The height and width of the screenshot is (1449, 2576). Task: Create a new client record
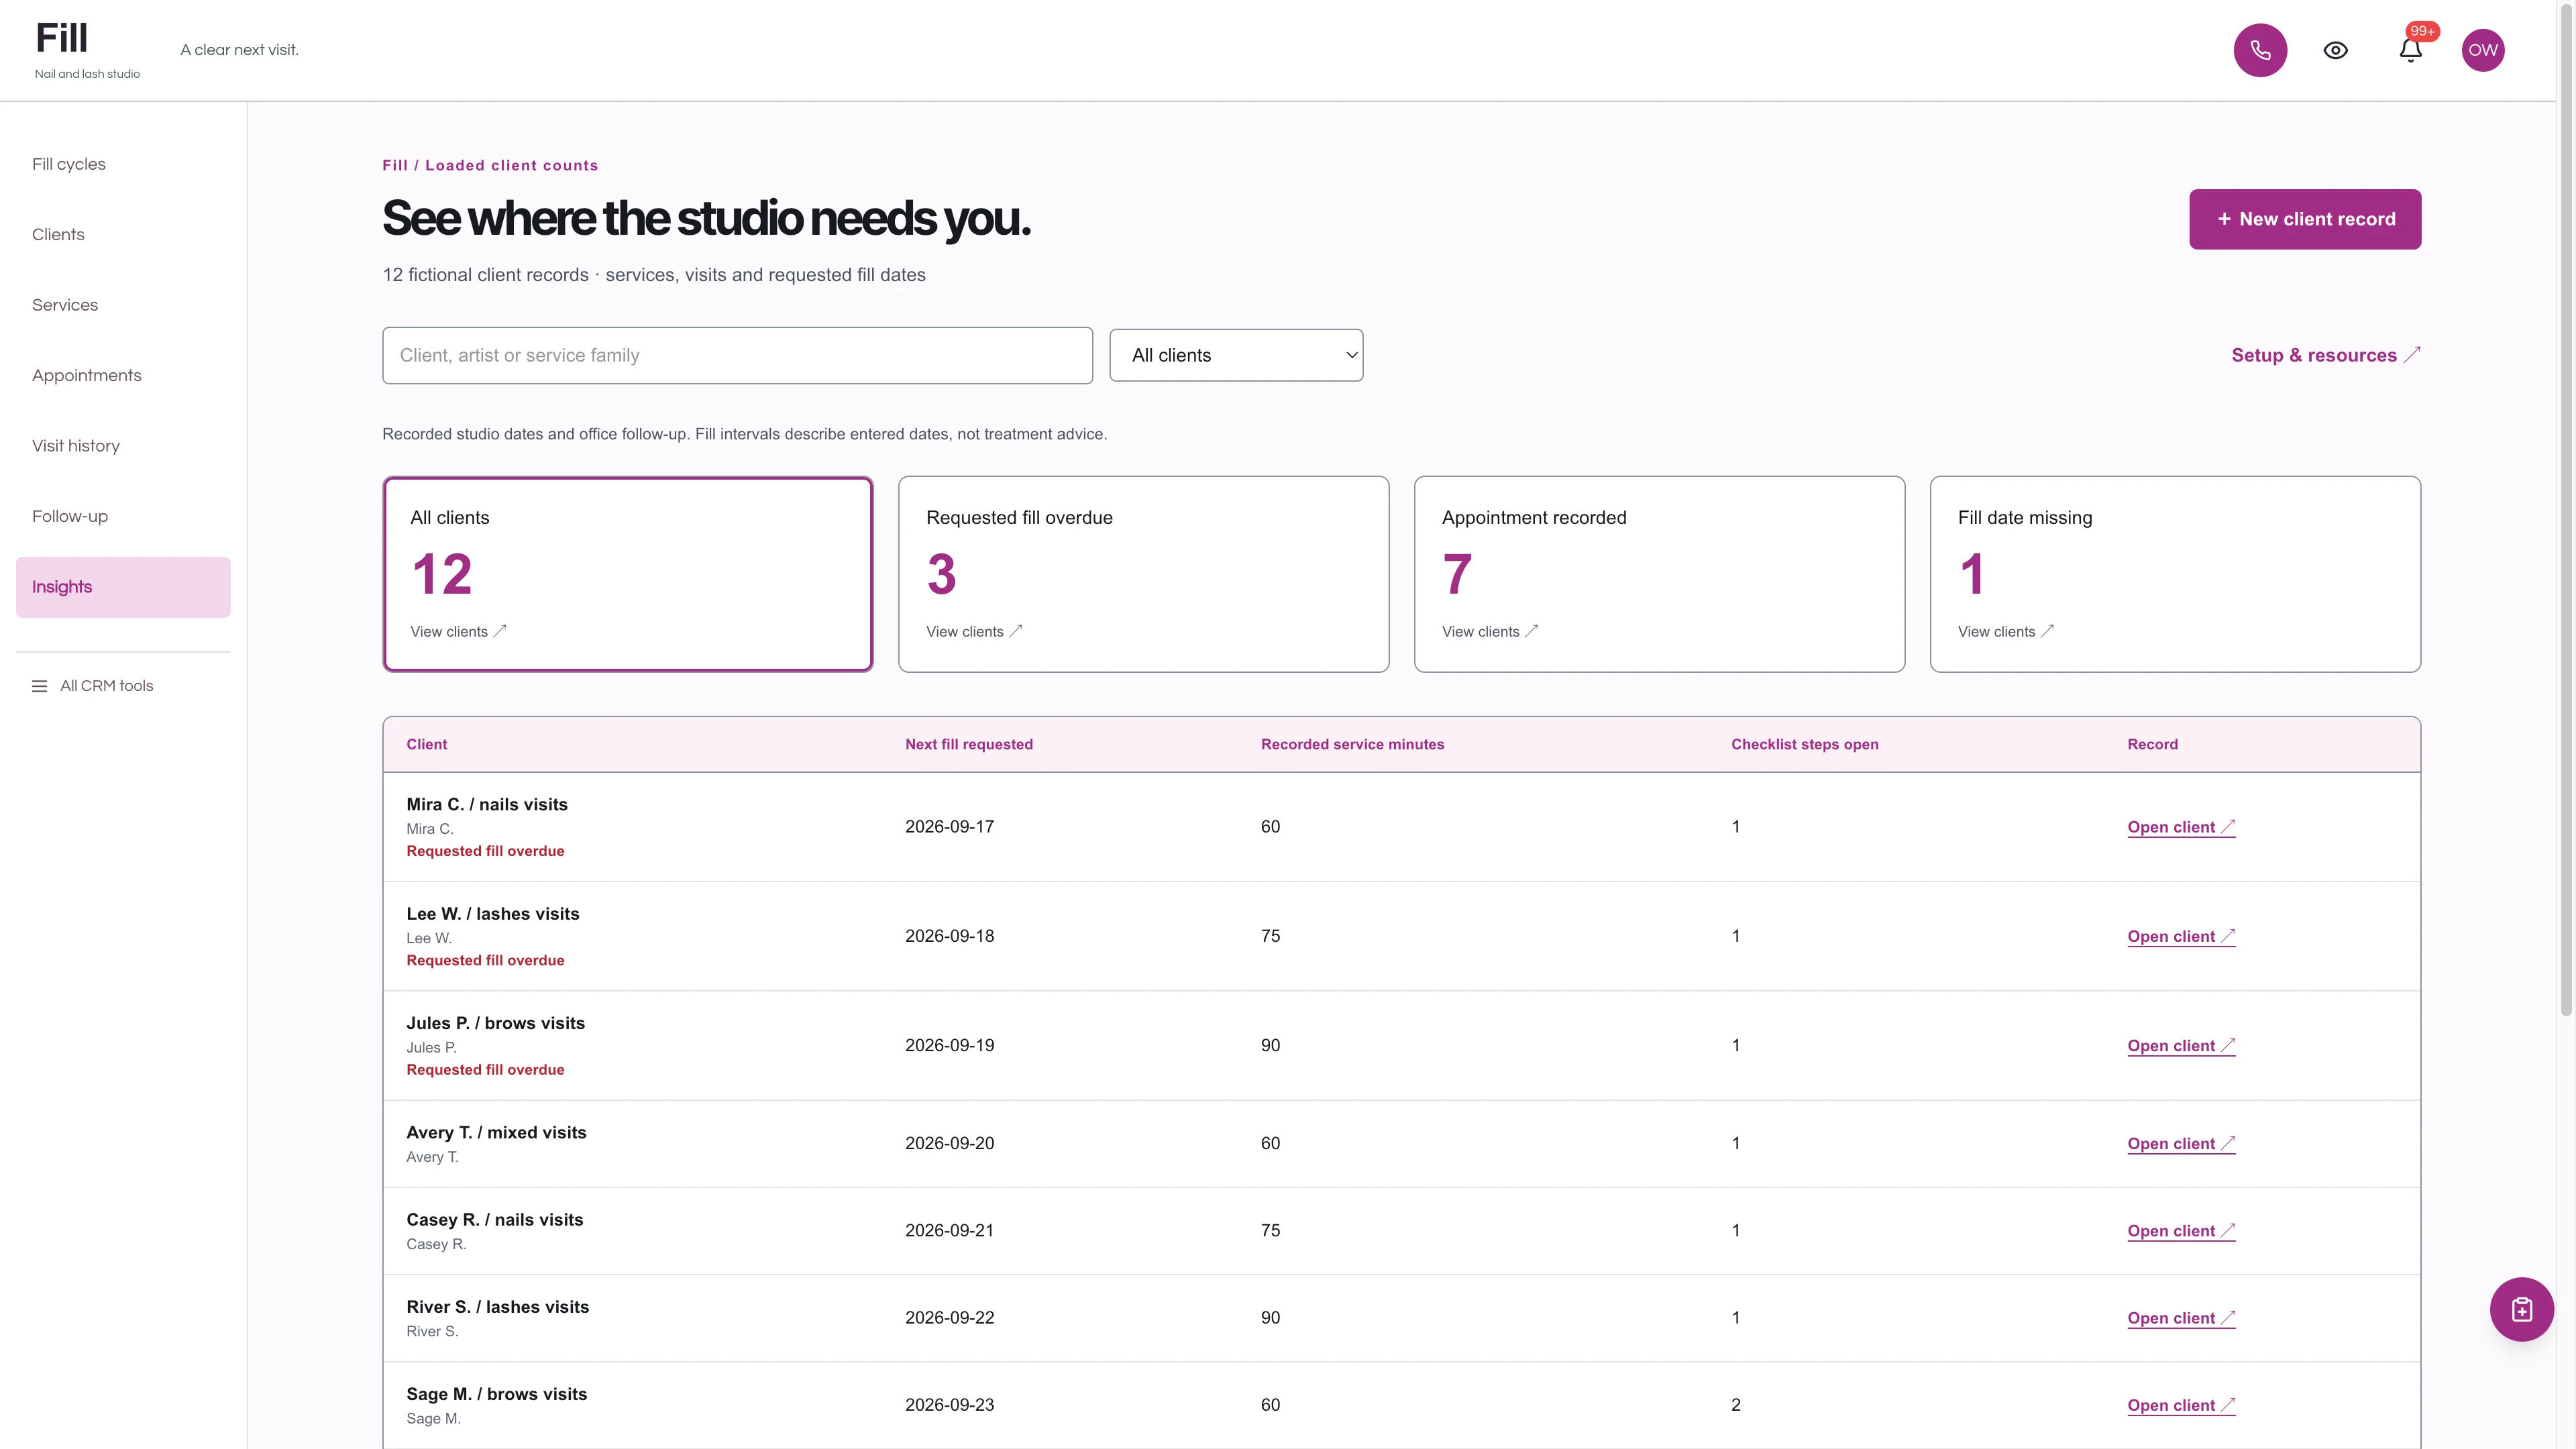click(2305, 219)
